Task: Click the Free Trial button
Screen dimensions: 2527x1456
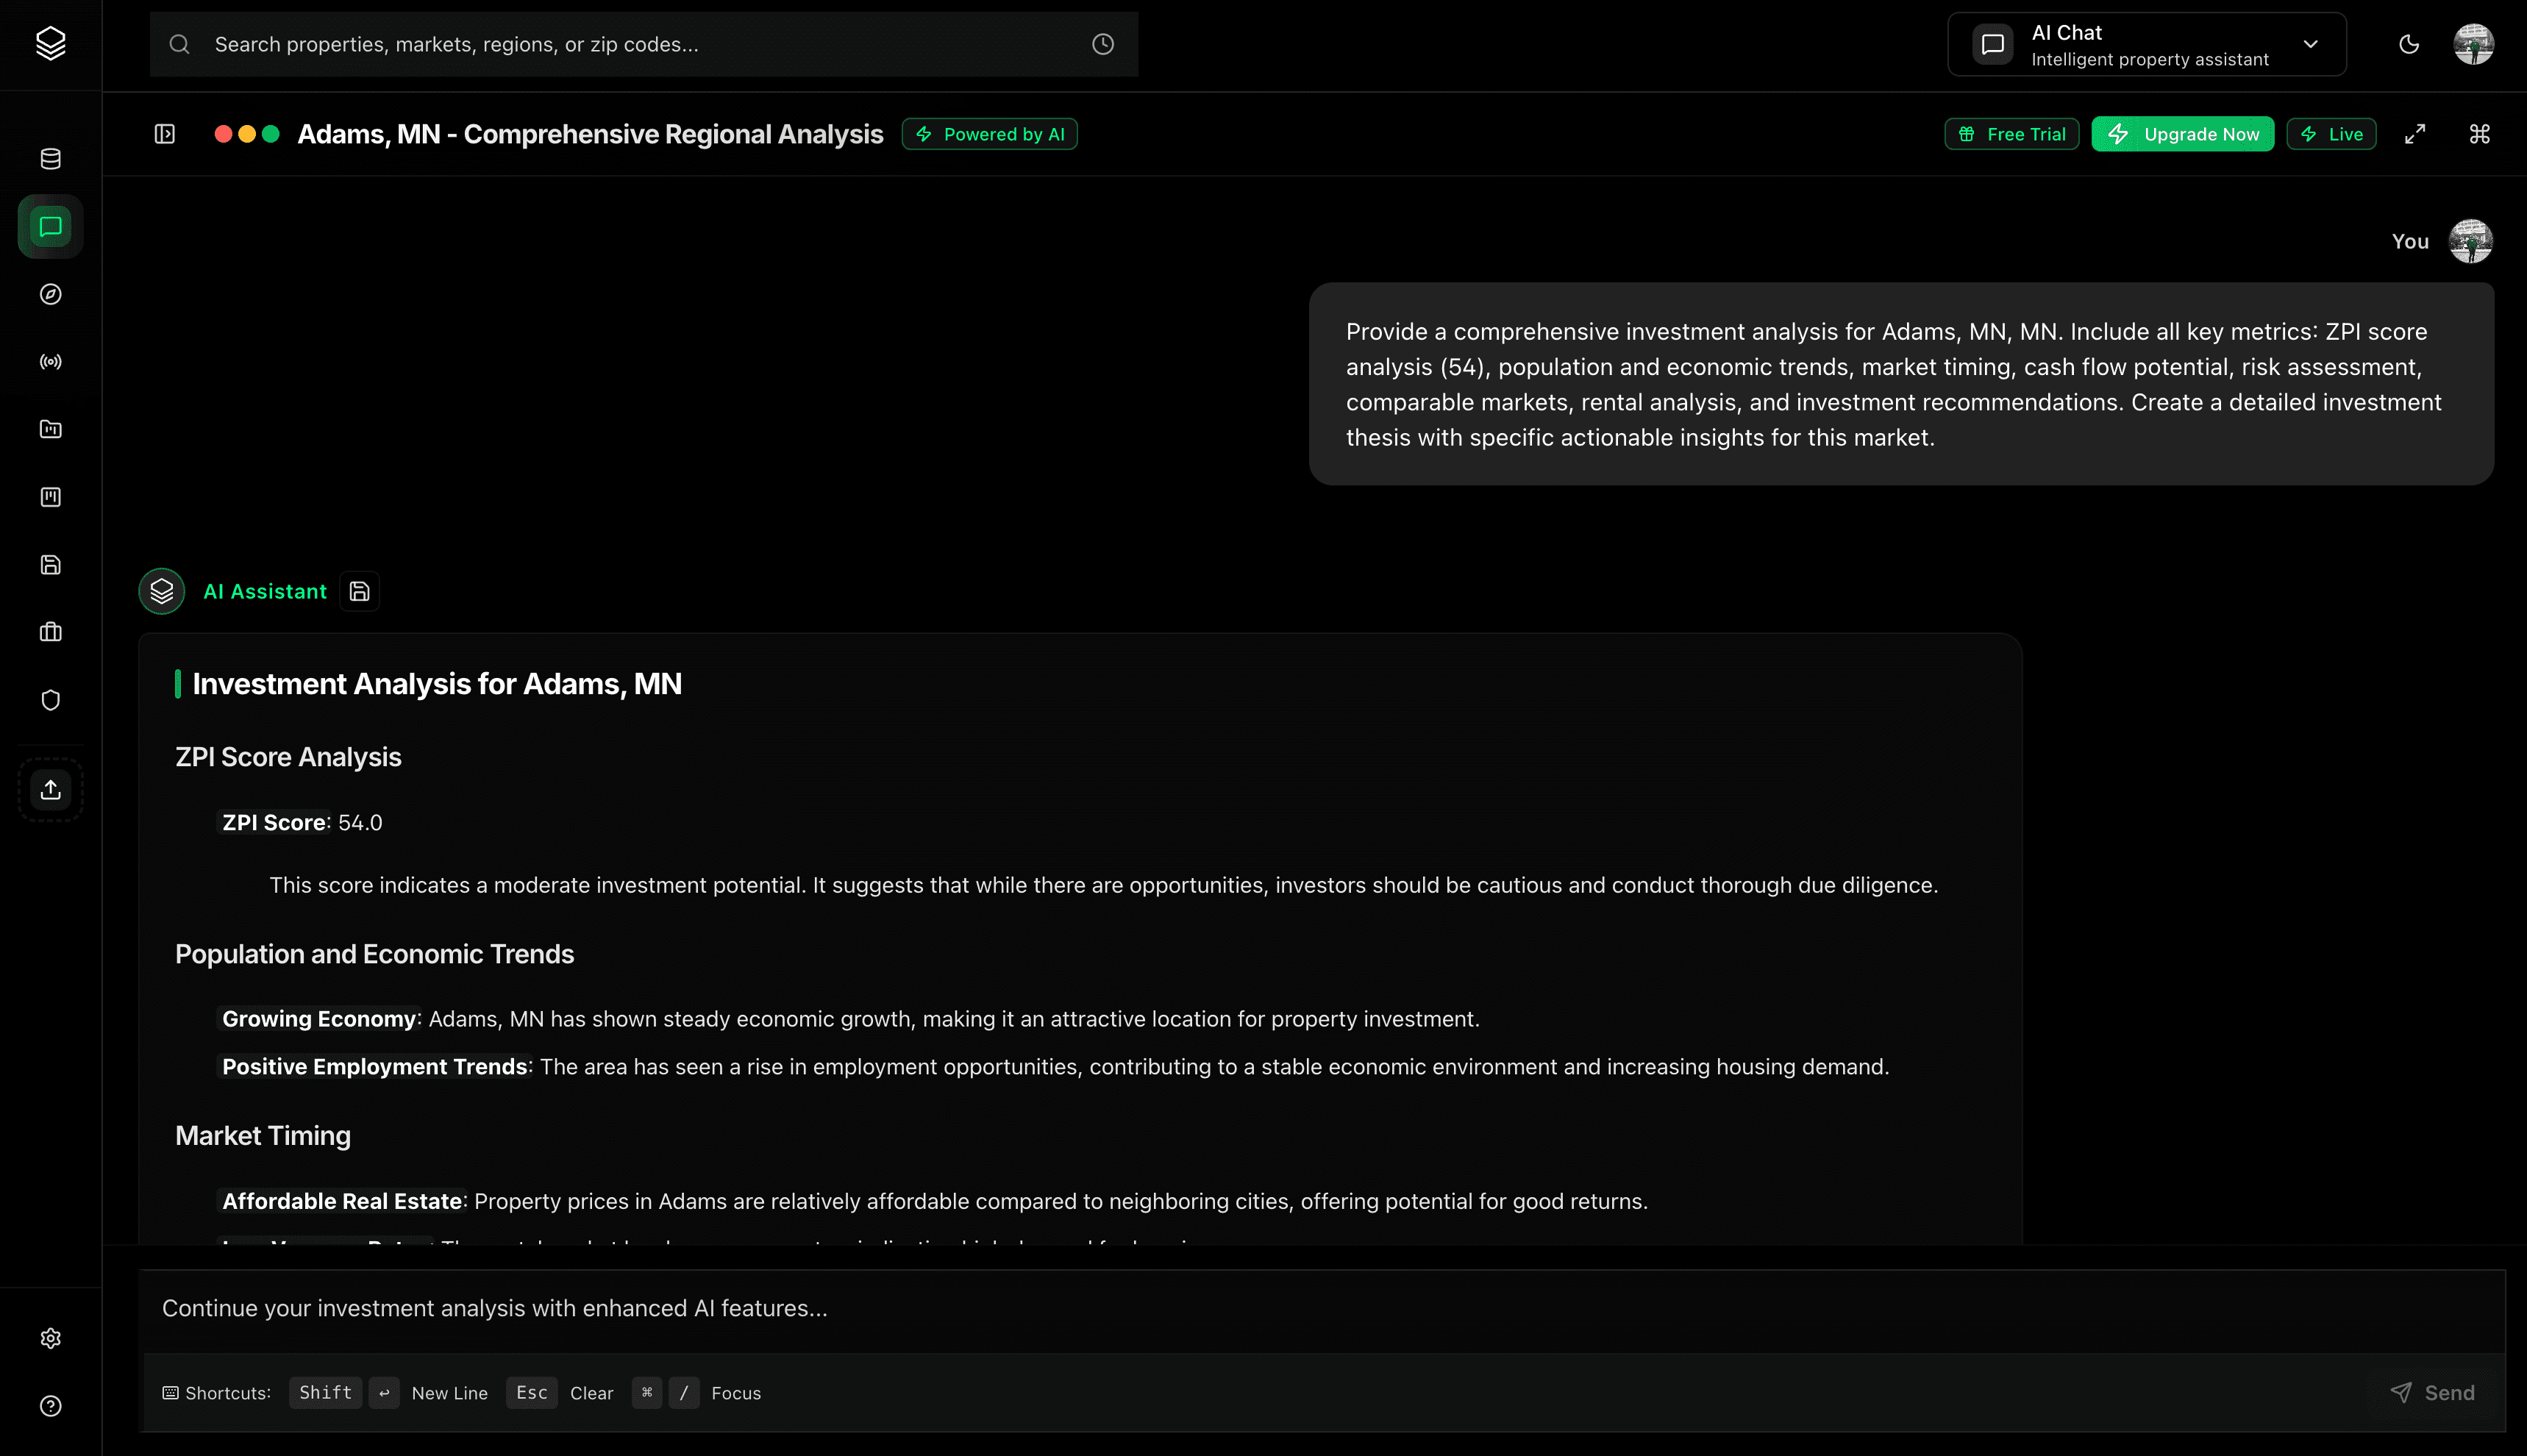Action: pyautogui.click(x=2011, y=134)
